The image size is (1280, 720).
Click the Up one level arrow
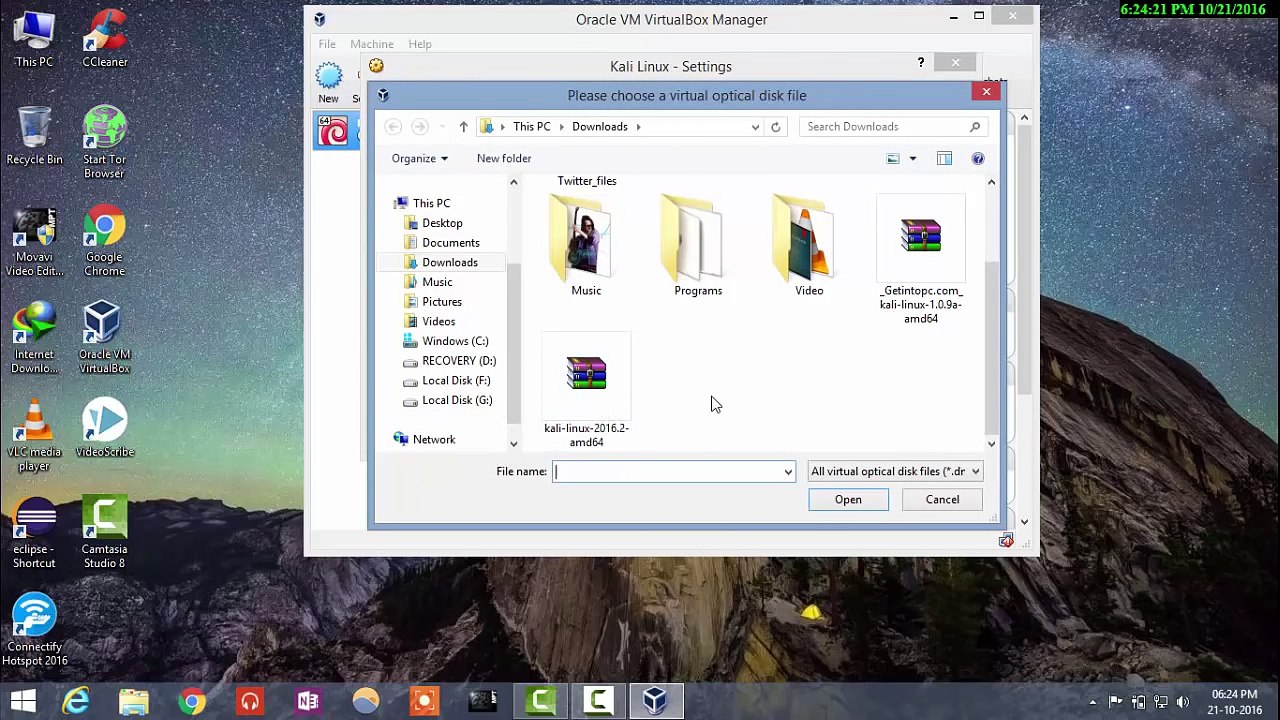click(x=463, y=127)
